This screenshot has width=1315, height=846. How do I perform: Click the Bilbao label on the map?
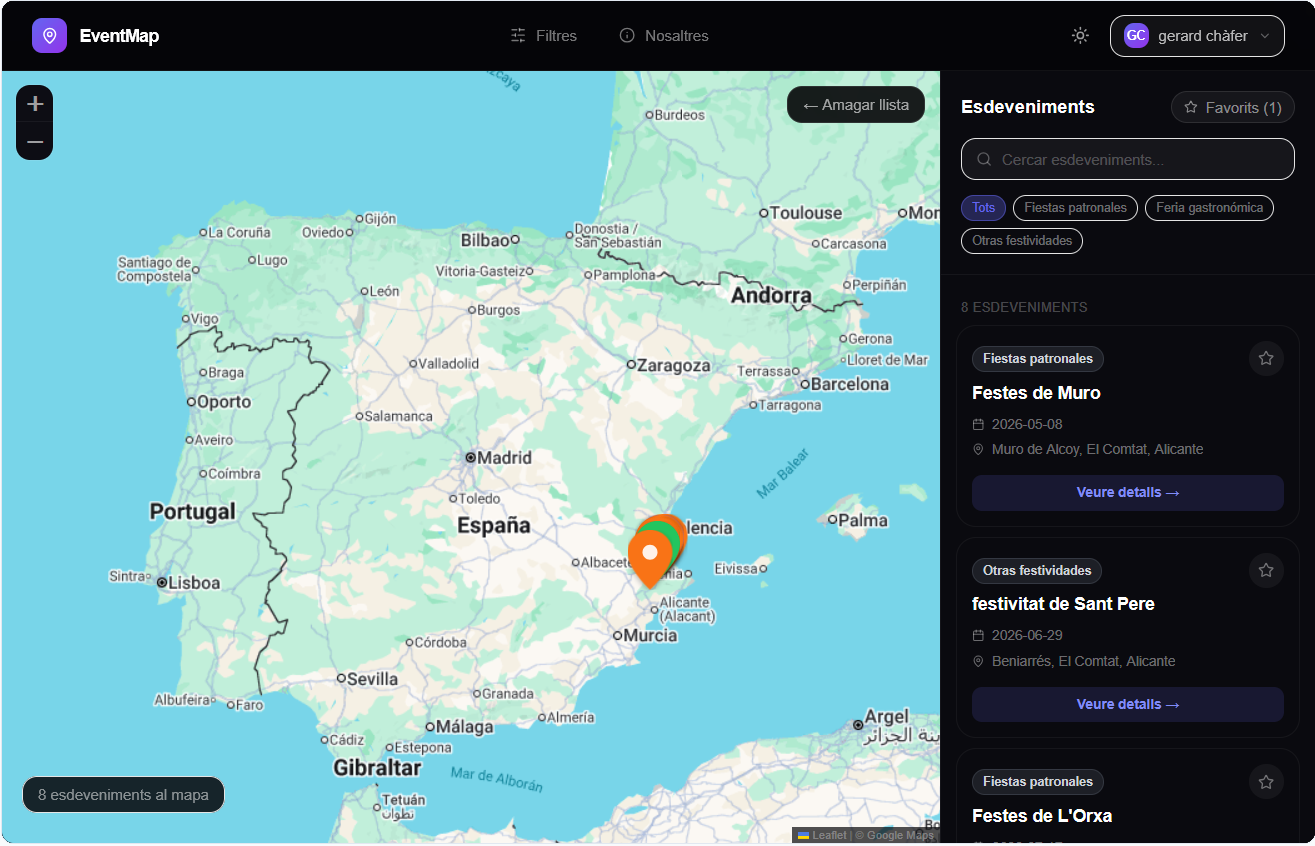(485, 240)
